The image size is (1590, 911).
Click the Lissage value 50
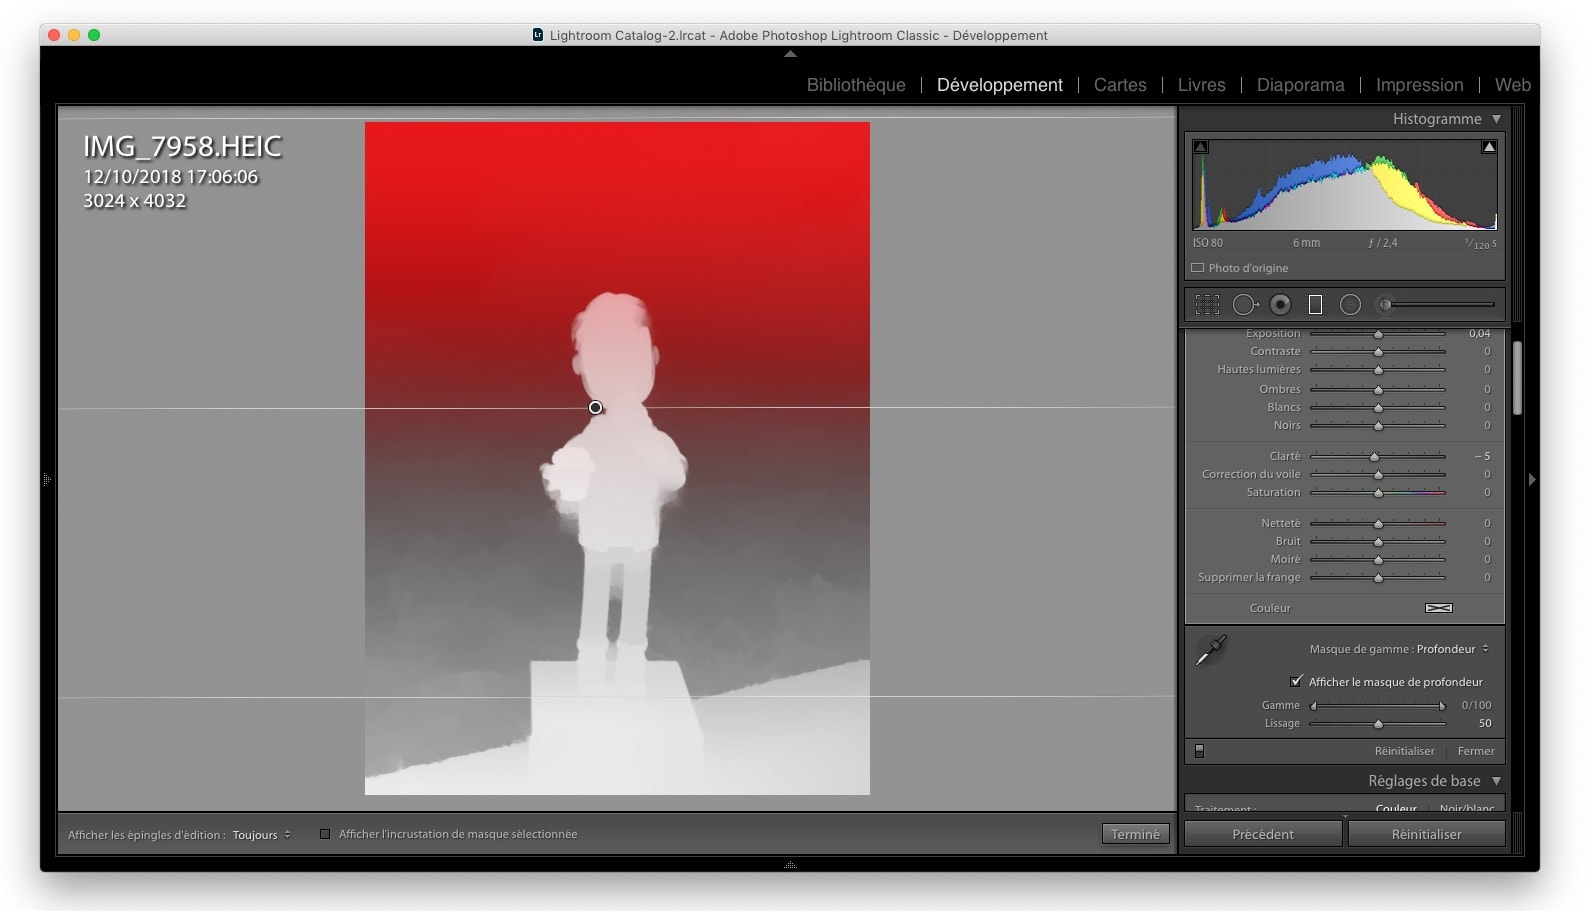click(x=1485, y=723)
